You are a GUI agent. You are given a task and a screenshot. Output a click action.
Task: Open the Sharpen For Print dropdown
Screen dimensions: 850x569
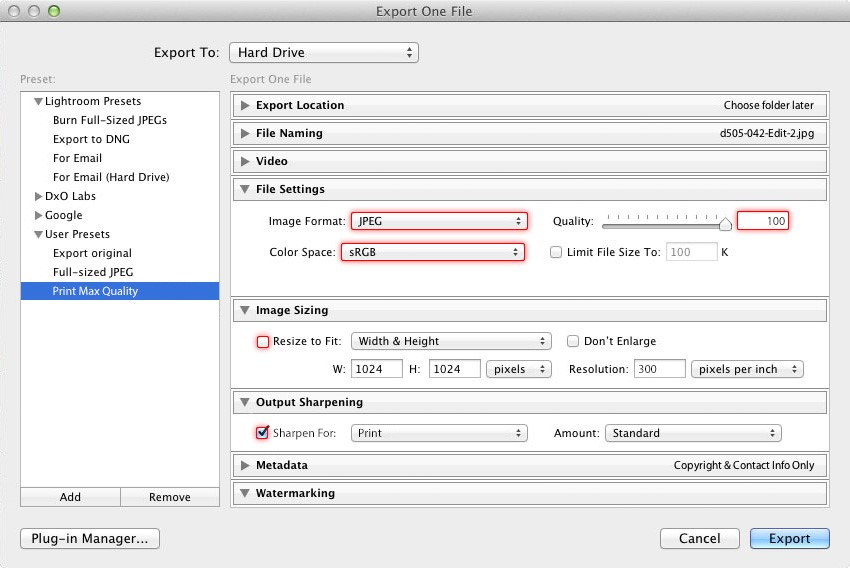(439, 433)
